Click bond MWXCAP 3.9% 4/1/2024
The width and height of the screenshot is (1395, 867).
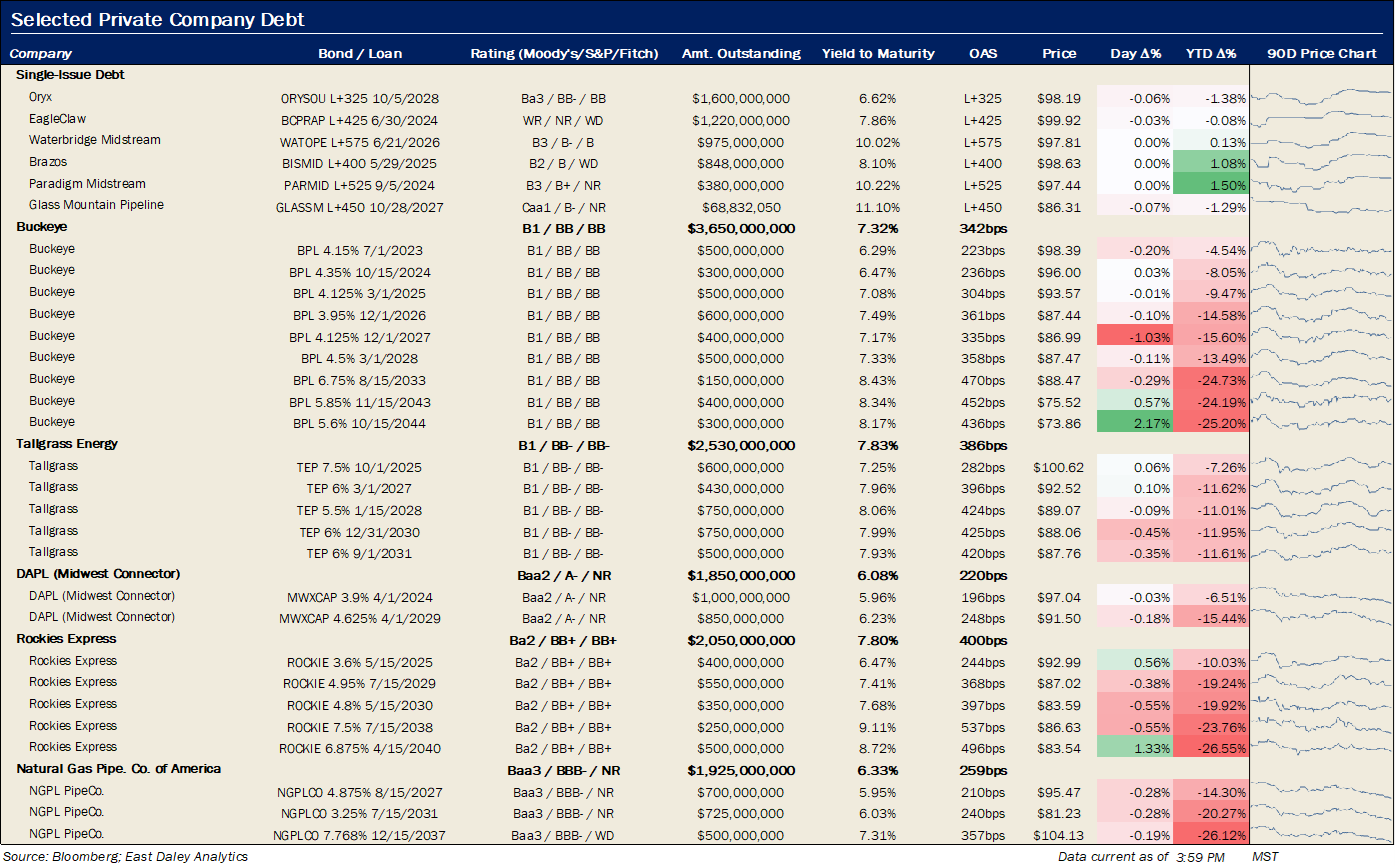tap(360, 597)
